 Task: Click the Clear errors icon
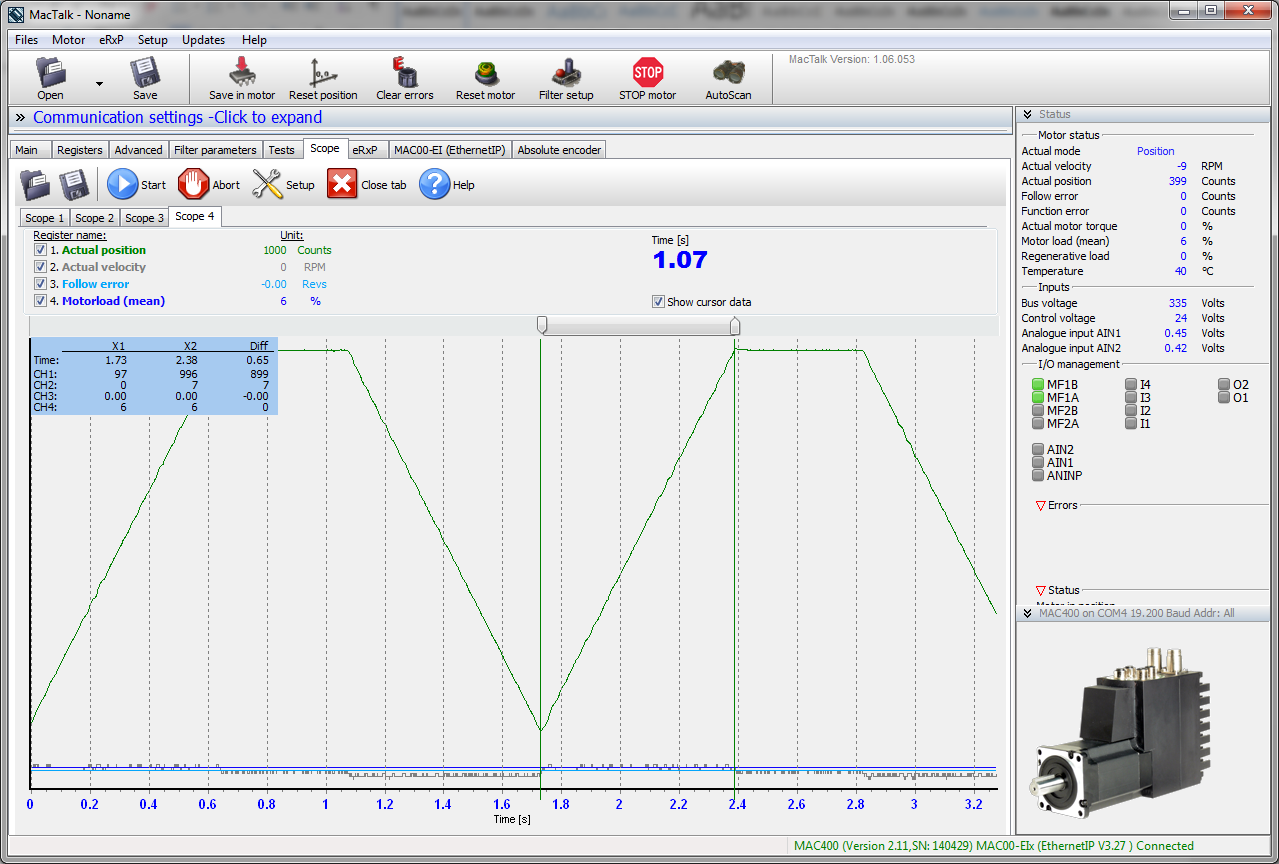[x=404, y=73]
